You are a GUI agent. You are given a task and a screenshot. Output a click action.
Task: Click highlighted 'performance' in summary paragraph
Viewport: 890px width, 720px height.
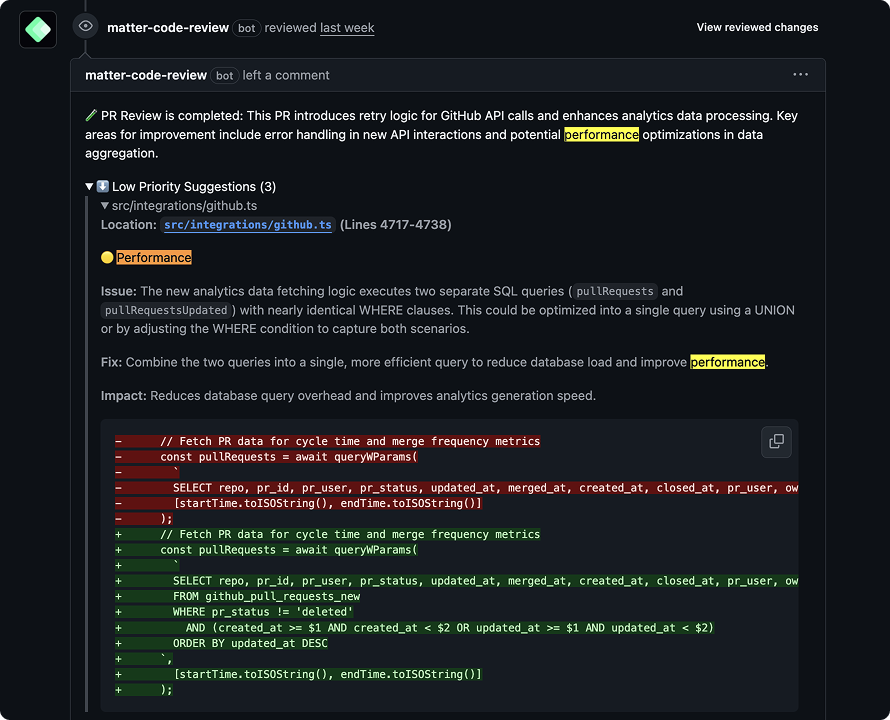(x=601, y=135)
